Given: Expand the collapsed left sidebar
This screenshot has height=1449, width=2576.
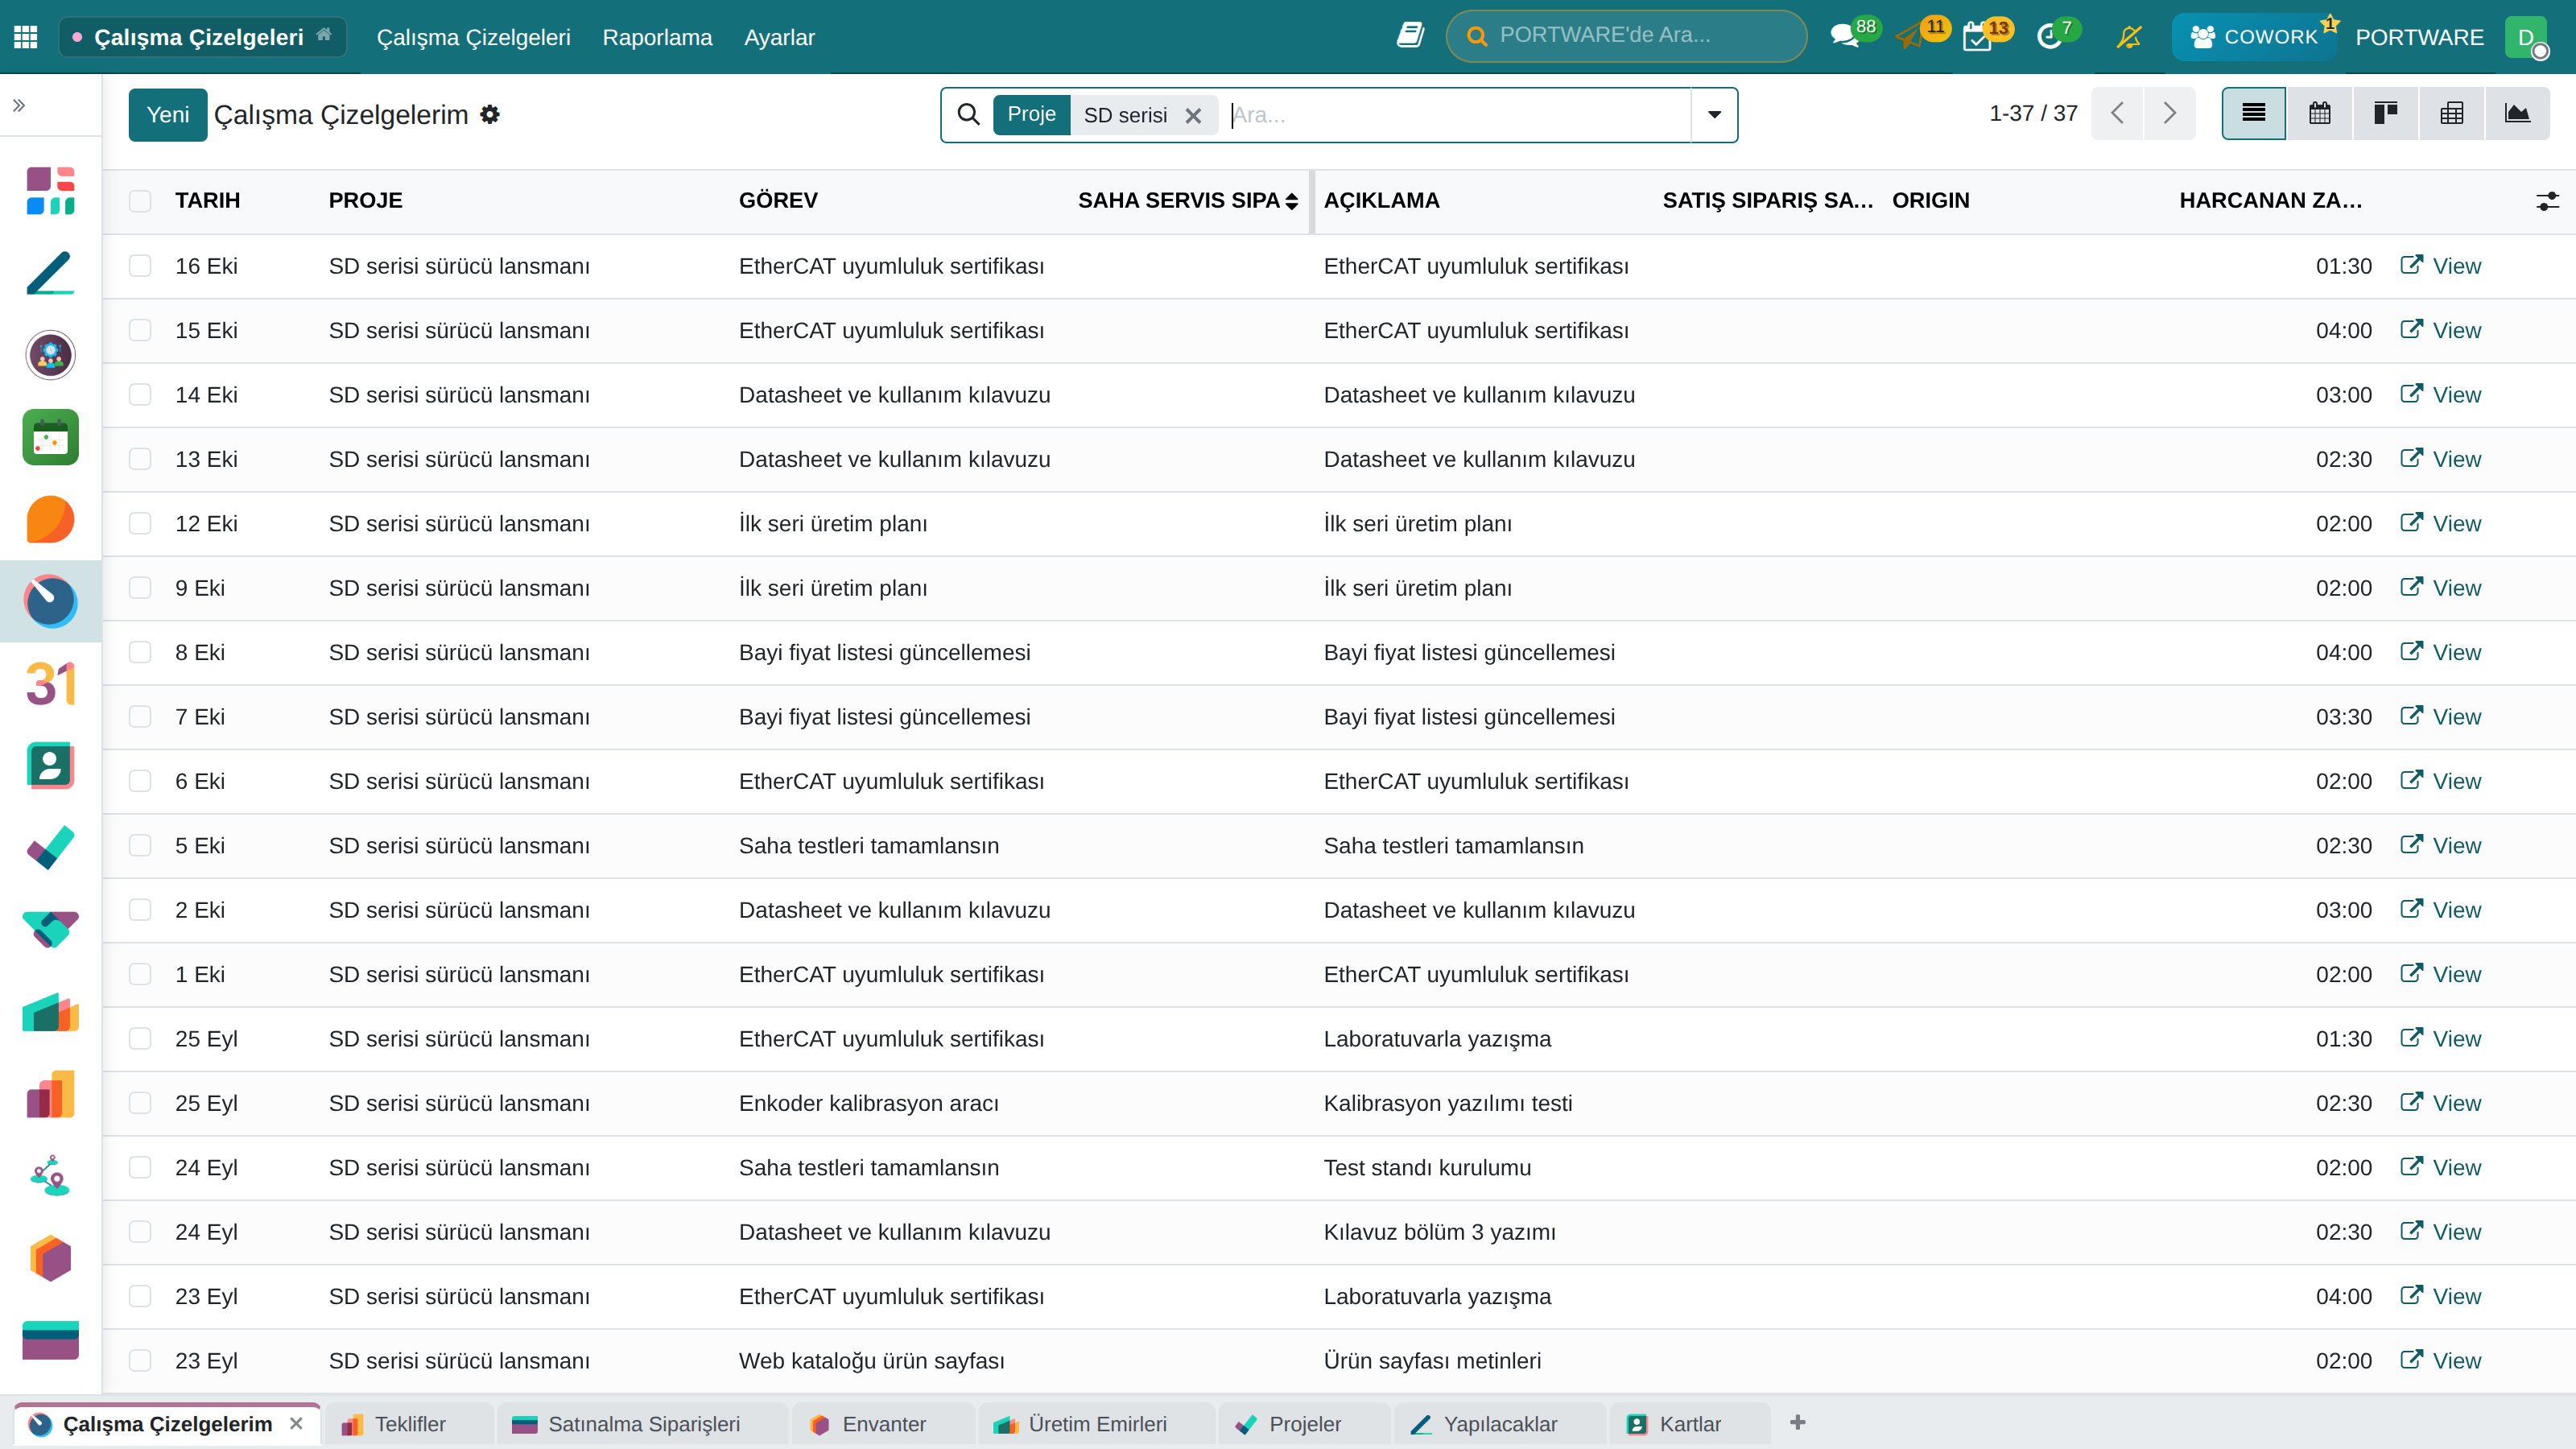Looking at the screenshot, I should click(x=19, y=105).
